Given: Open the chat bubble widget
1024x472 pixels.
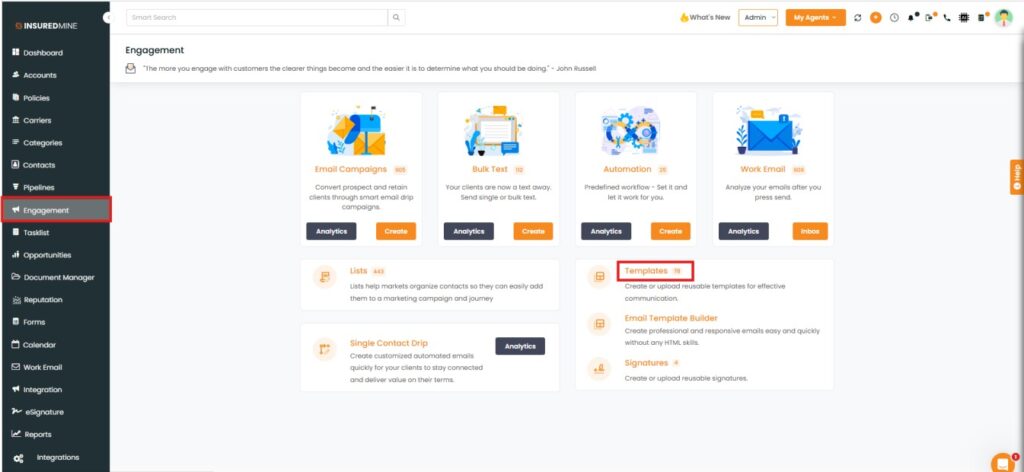Looking at the screenshot, I should (1002, 462).
